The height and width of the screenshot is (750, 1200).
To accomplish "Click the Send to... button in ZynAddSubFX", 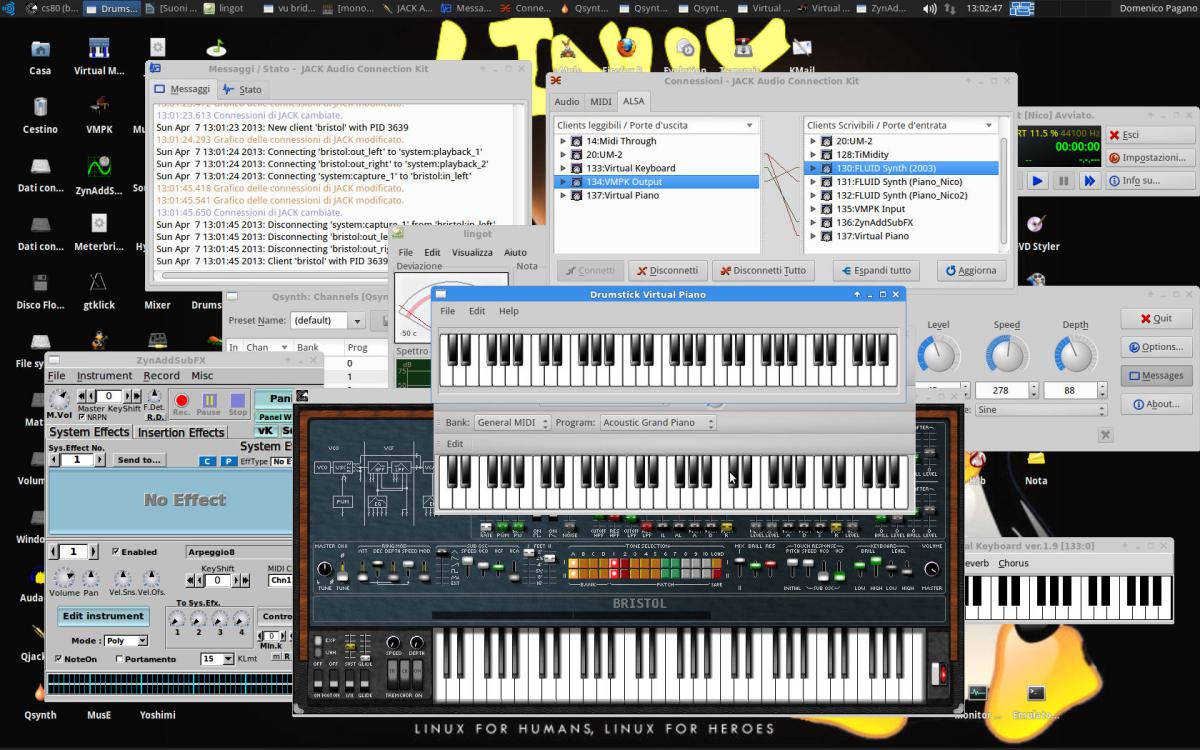I will [x=139, y=460].
